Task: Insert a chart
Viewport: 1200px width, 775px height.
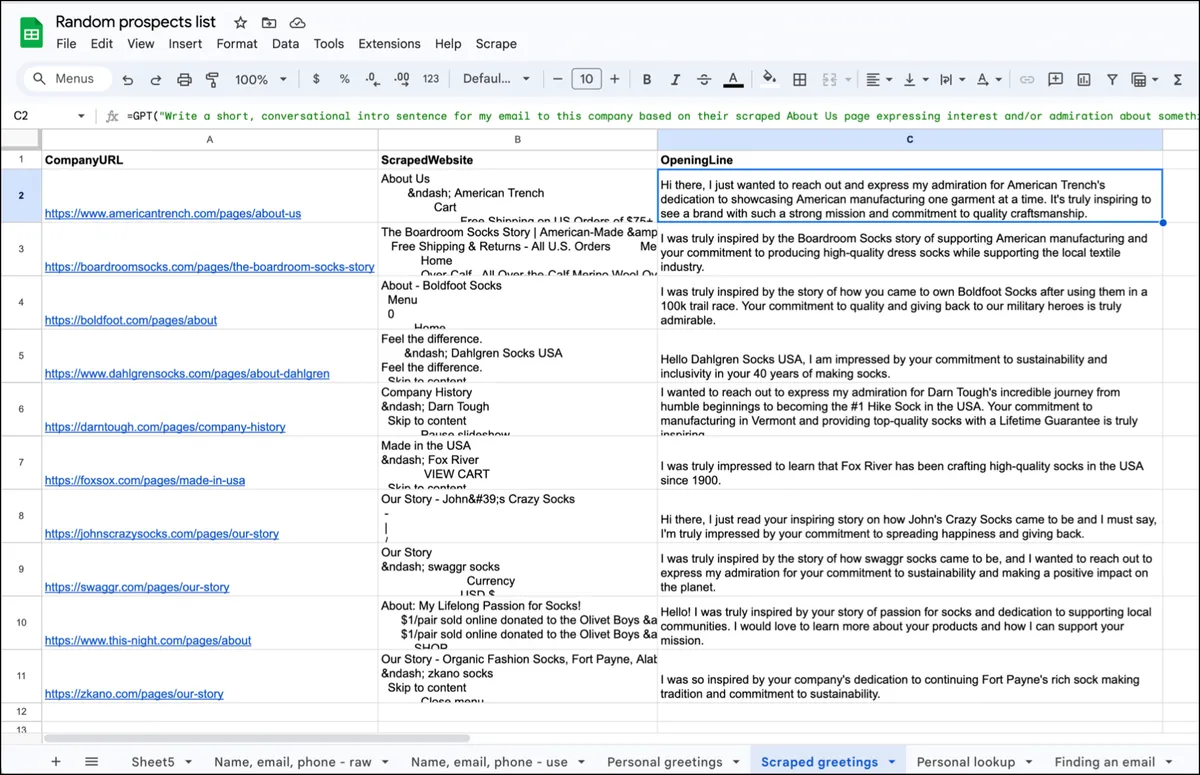Action: tap(1084, 79)
